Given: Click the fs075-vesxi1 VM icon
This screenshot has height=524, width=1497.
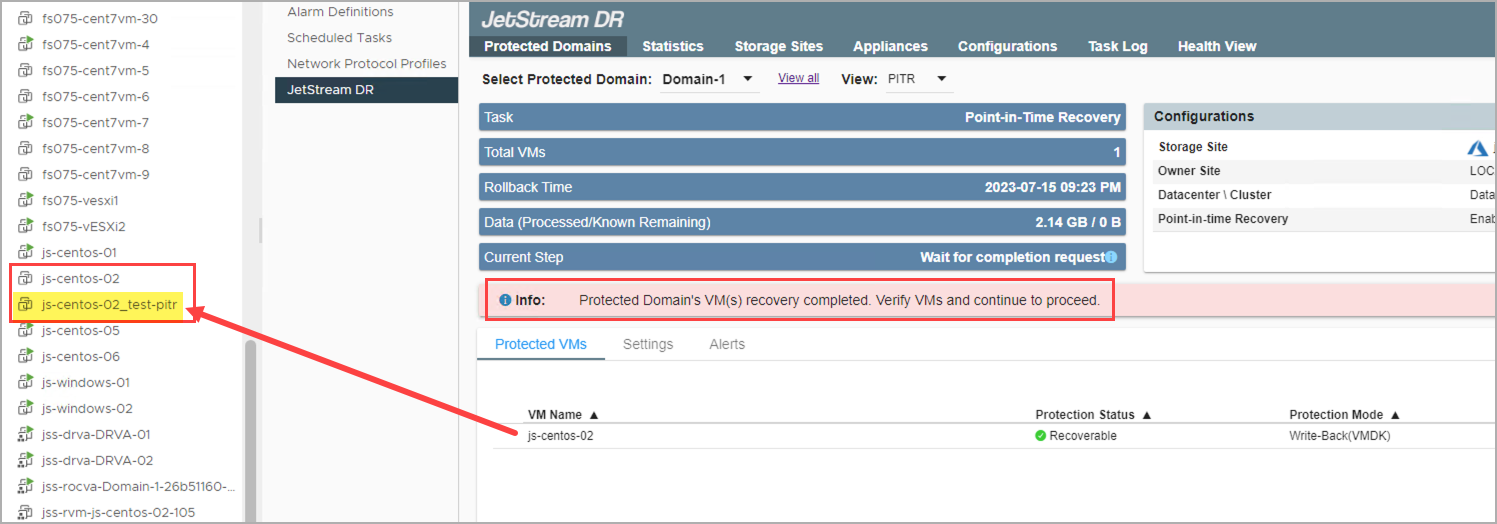Looking at the screenshot, I should pyautogui.click(x=26, y=201).
